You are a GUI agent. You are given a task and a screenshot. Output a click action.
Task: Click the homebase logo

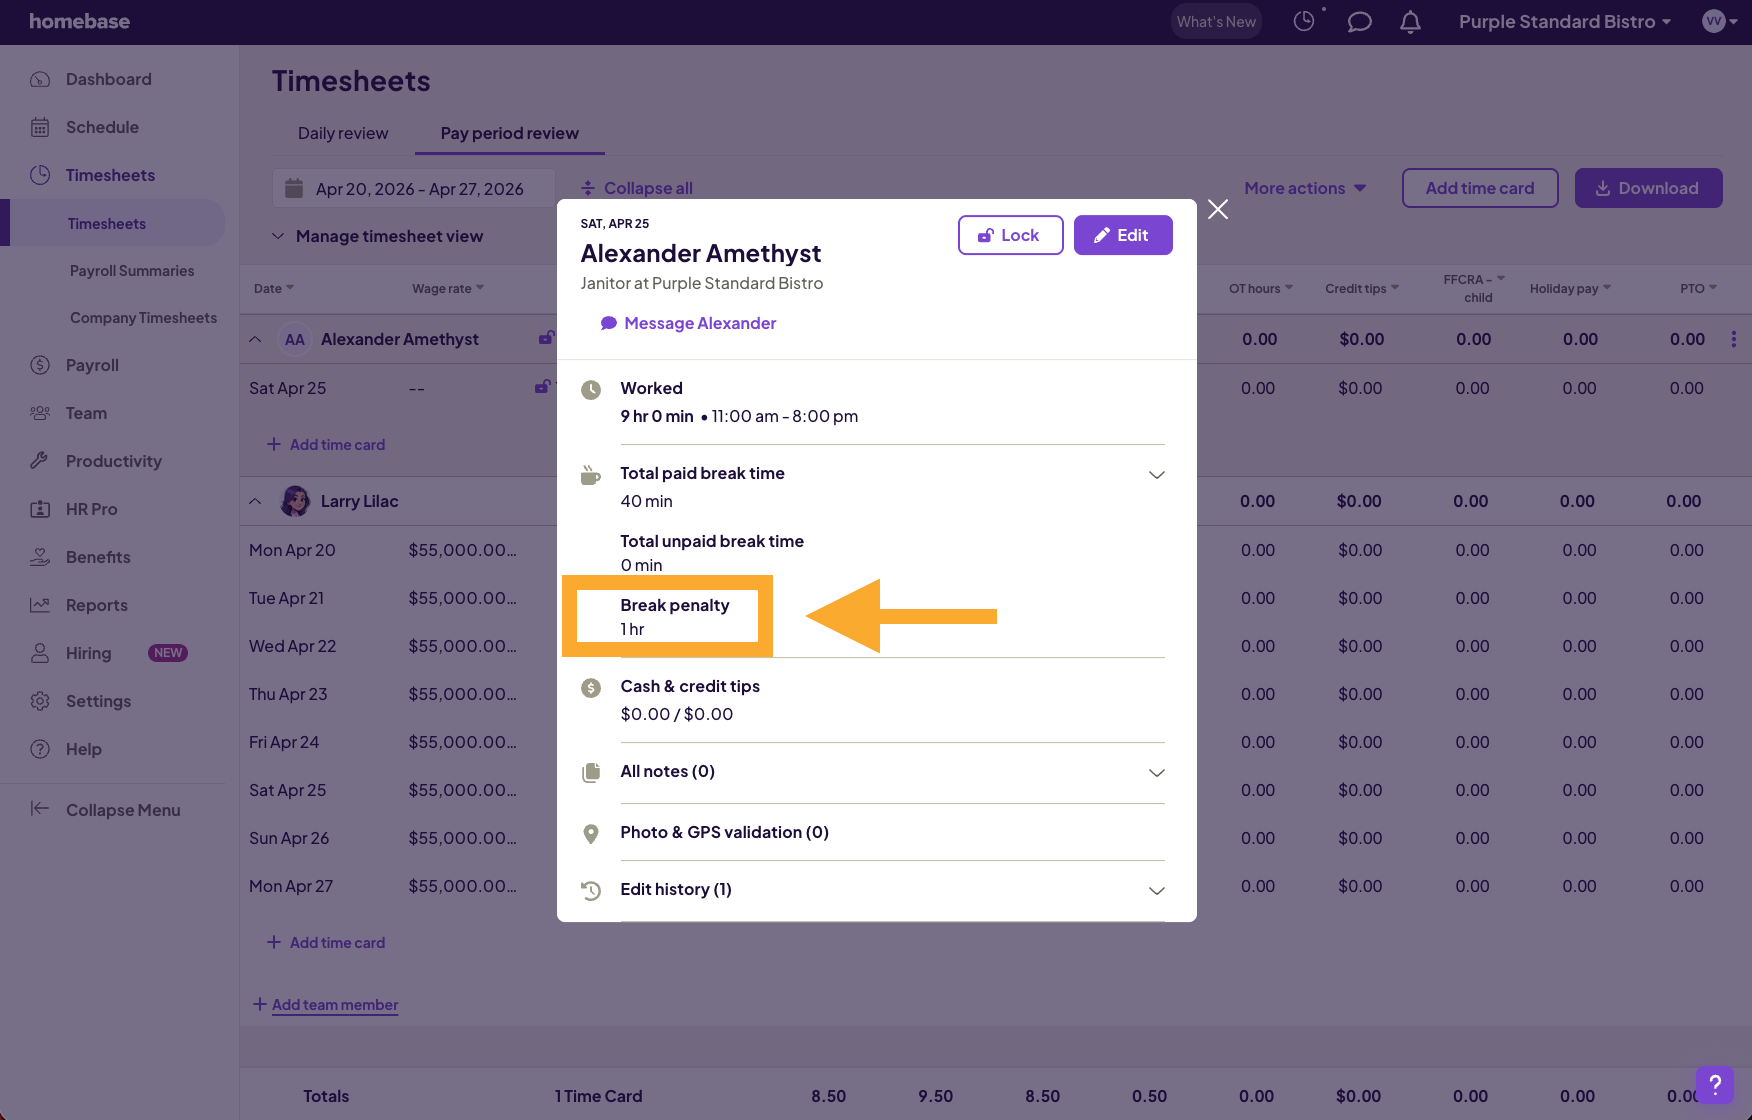pyautogui.click(x=80, y=21)
